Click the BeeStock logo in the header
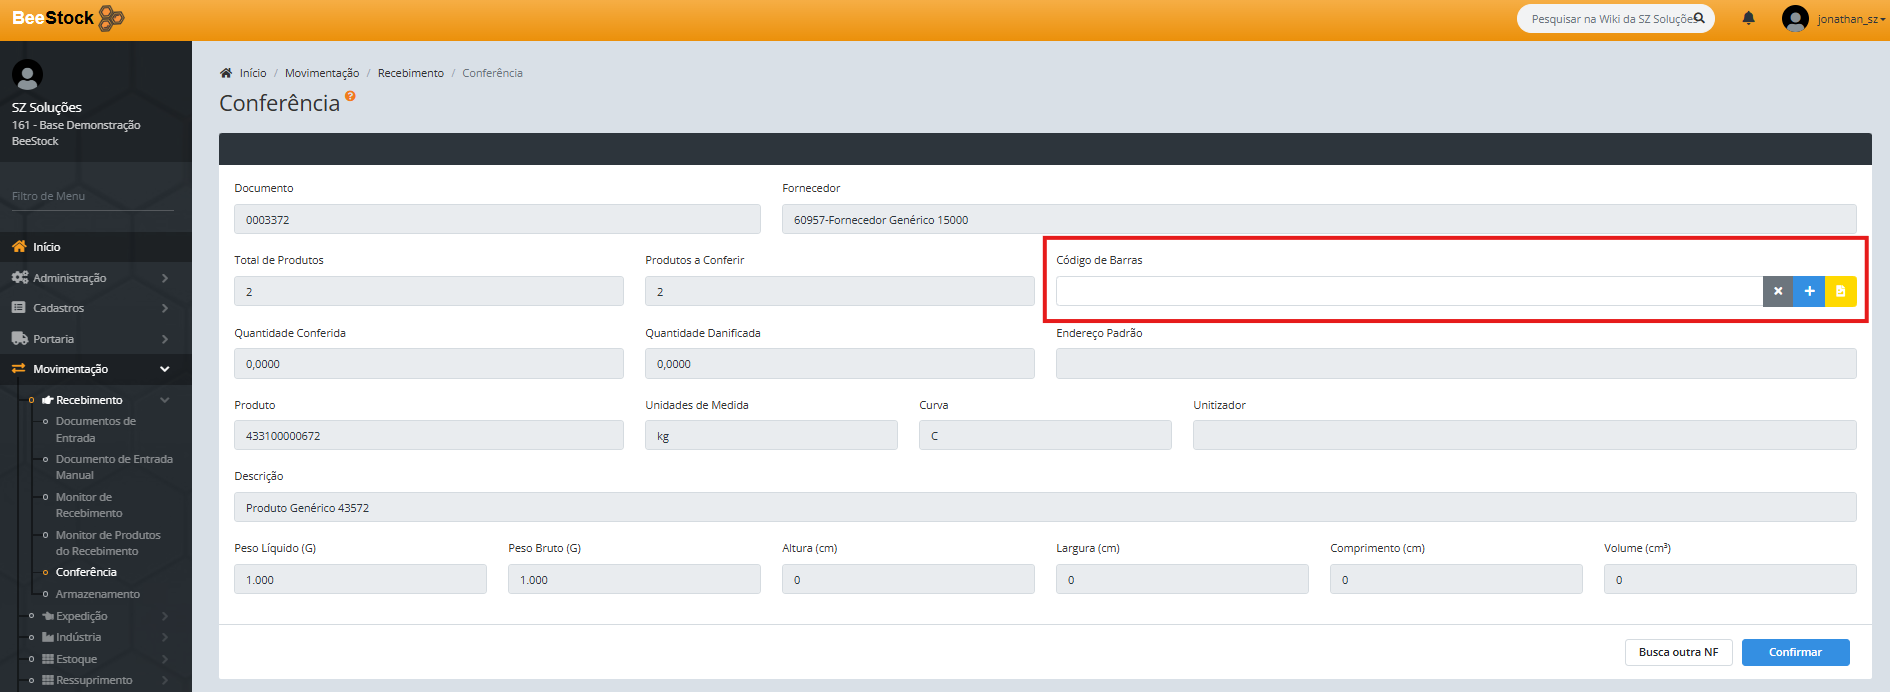The height and width of the screenshot is (692, 1890). coord(68,18)
